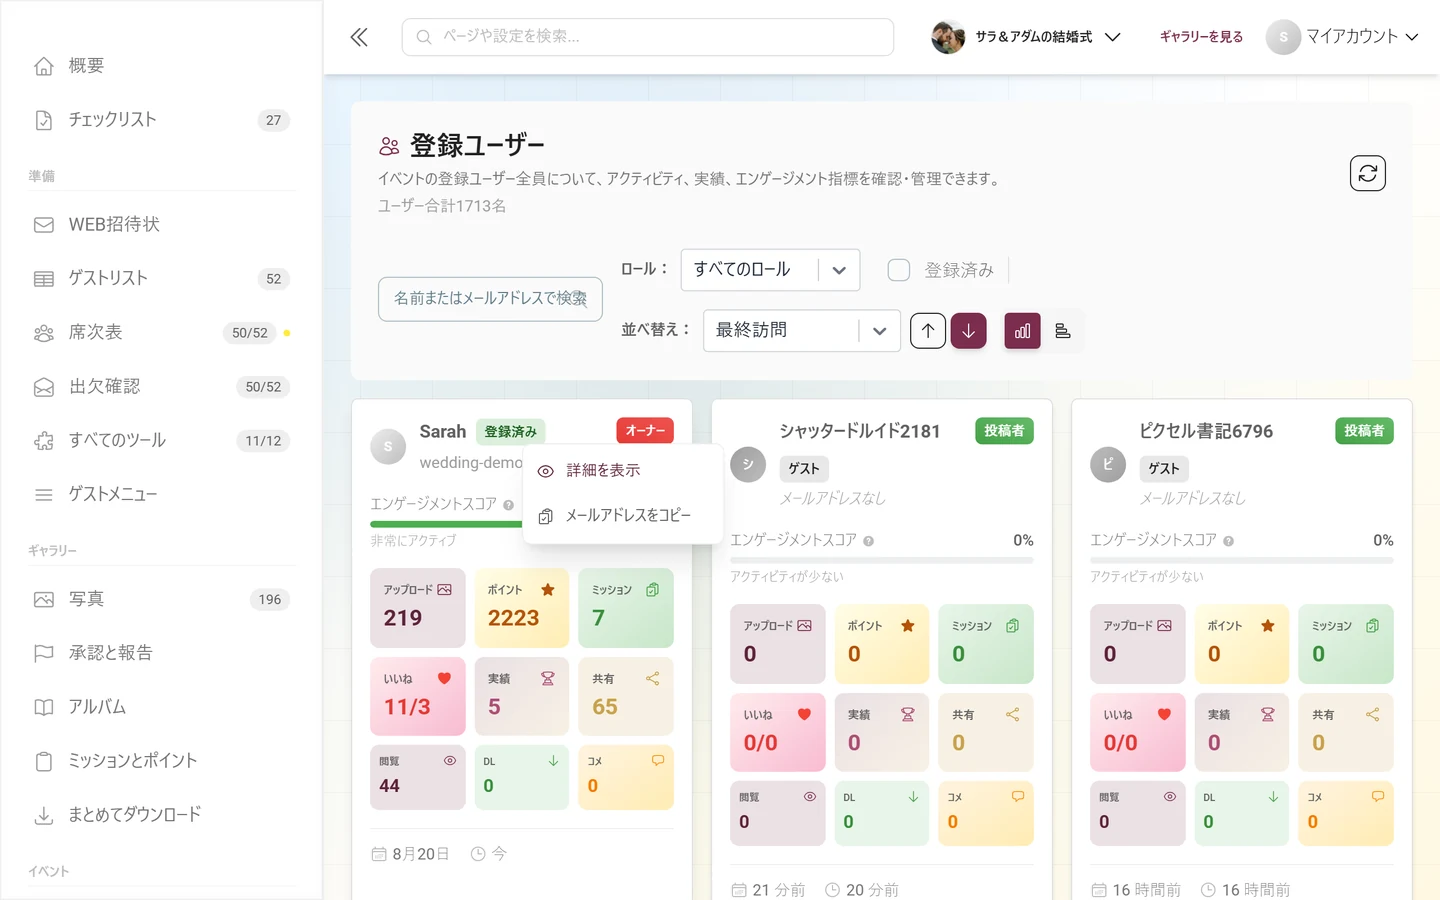The width and height of the screenshot is (1440, 900).
Task: Click the search magnifier icon
Action: coord(424,37)
